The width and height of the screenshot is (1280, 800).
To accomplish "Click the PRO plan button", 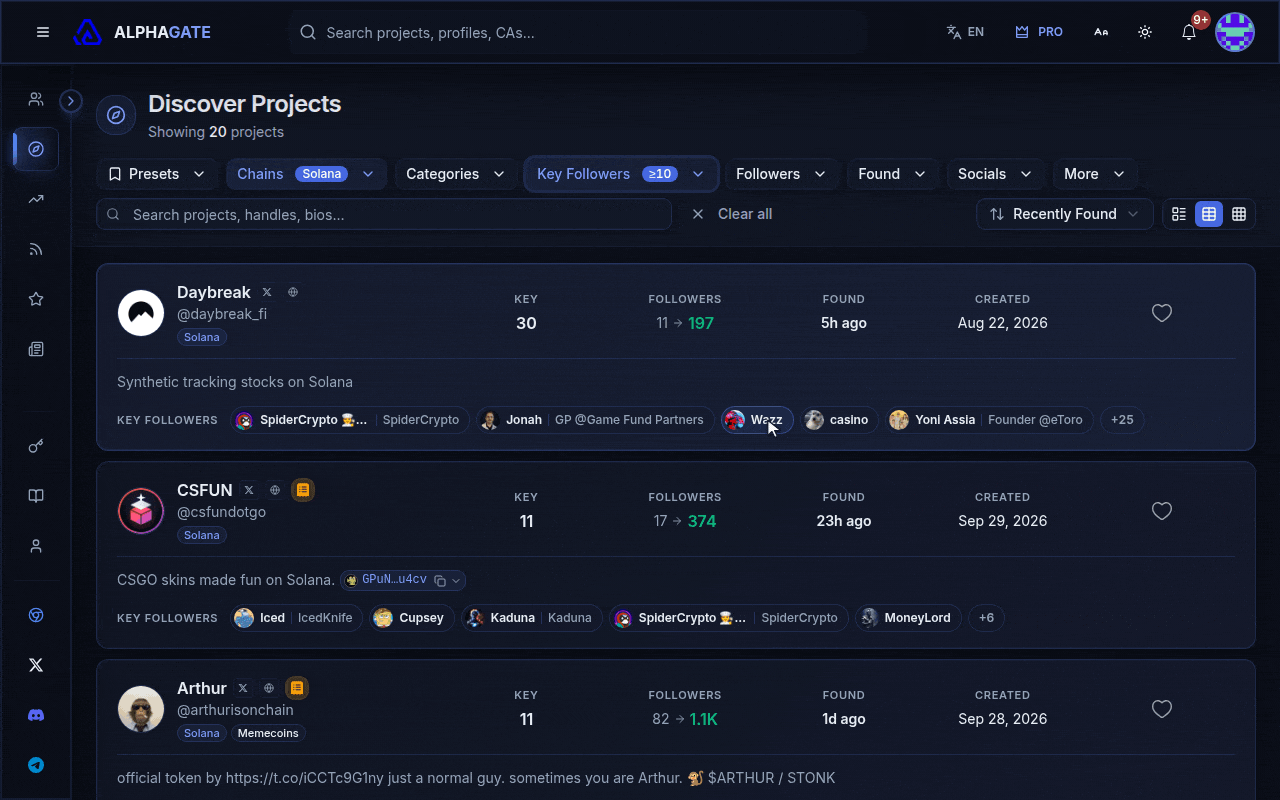I will click(x=1039, y=32).
